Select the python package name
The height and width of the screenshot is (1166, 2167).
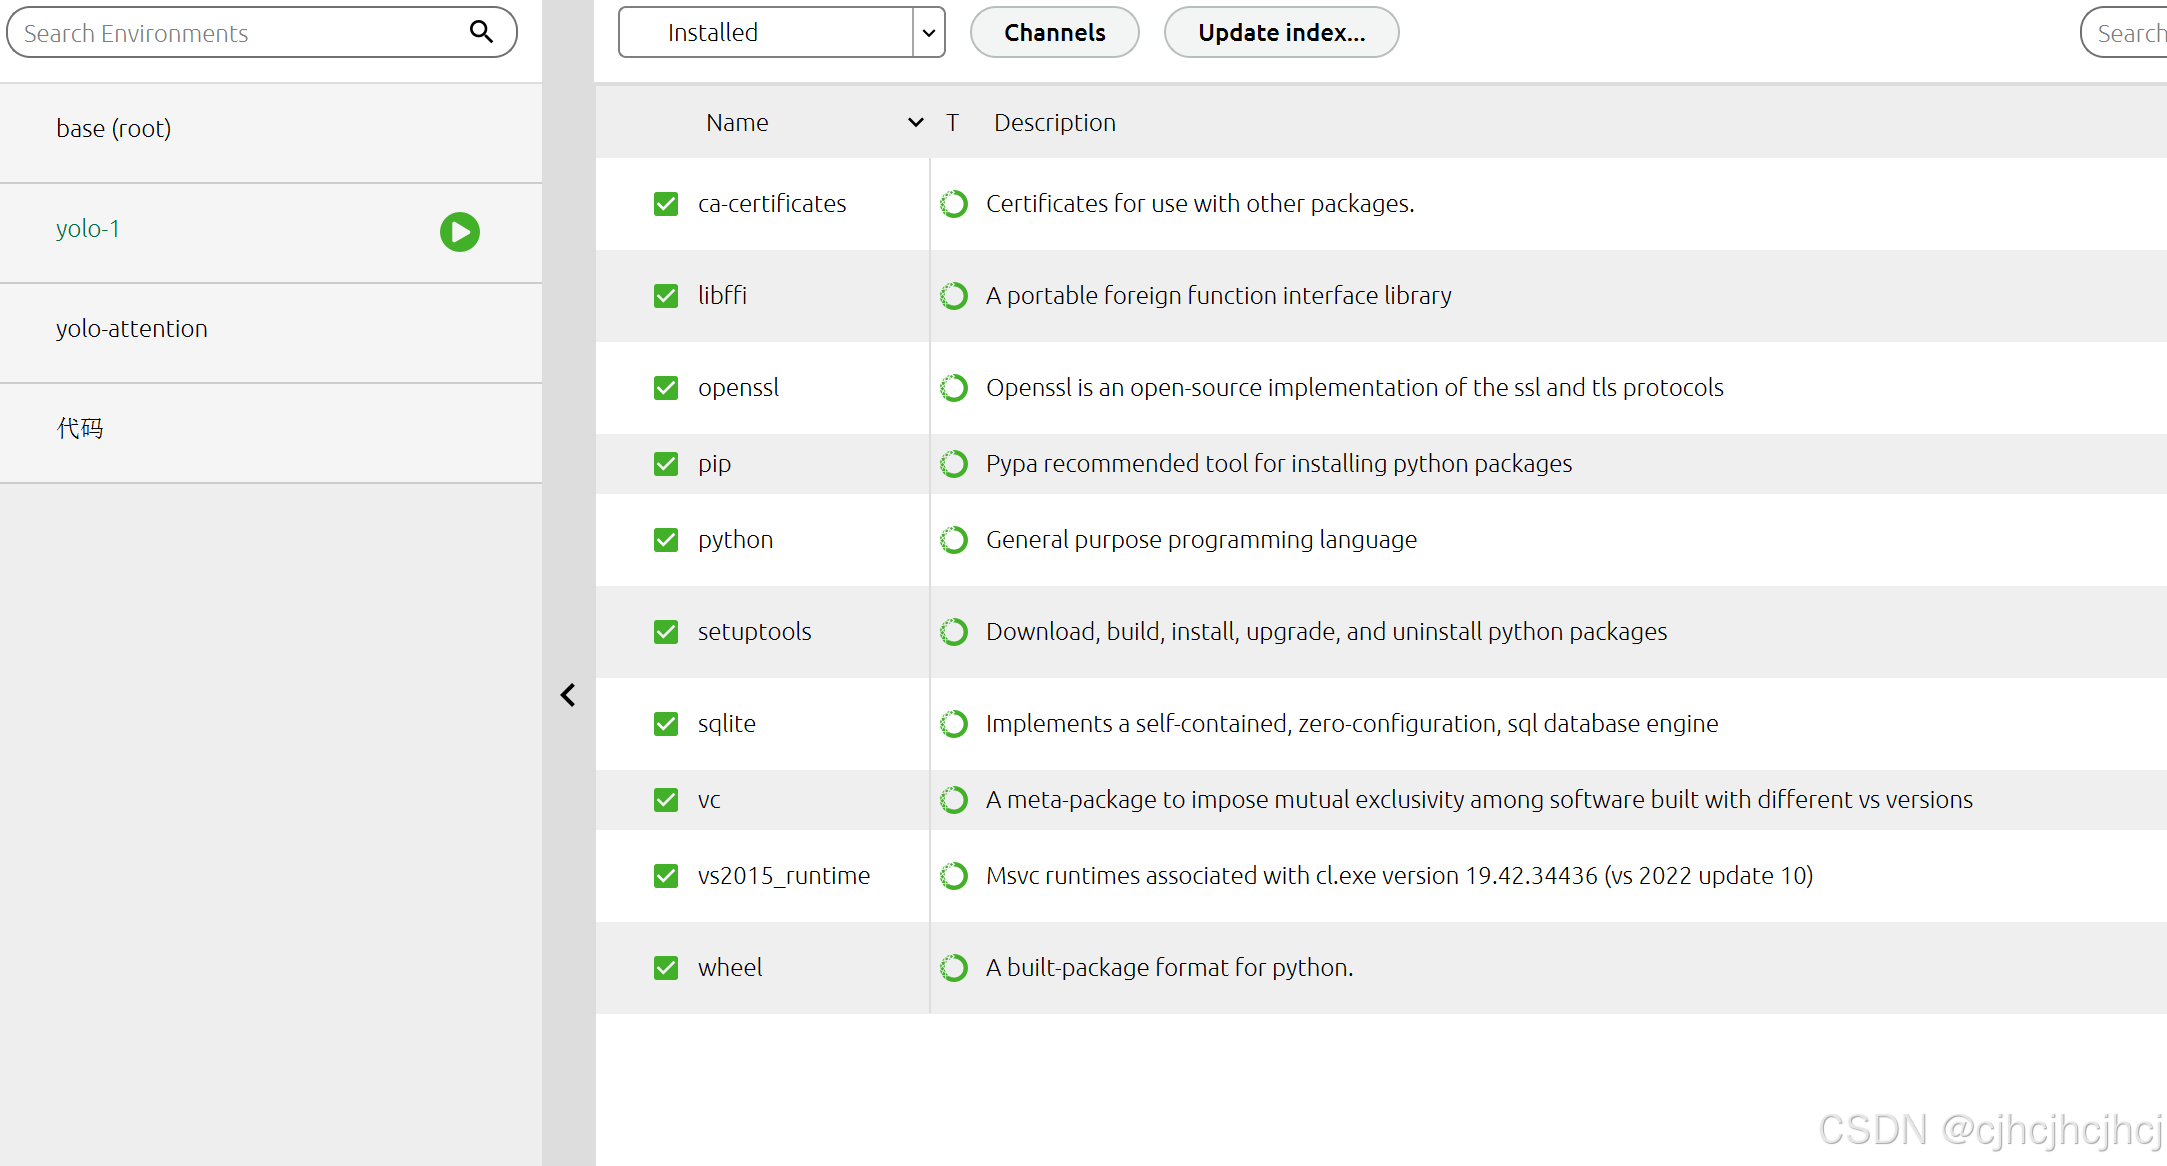pos(735,541)
